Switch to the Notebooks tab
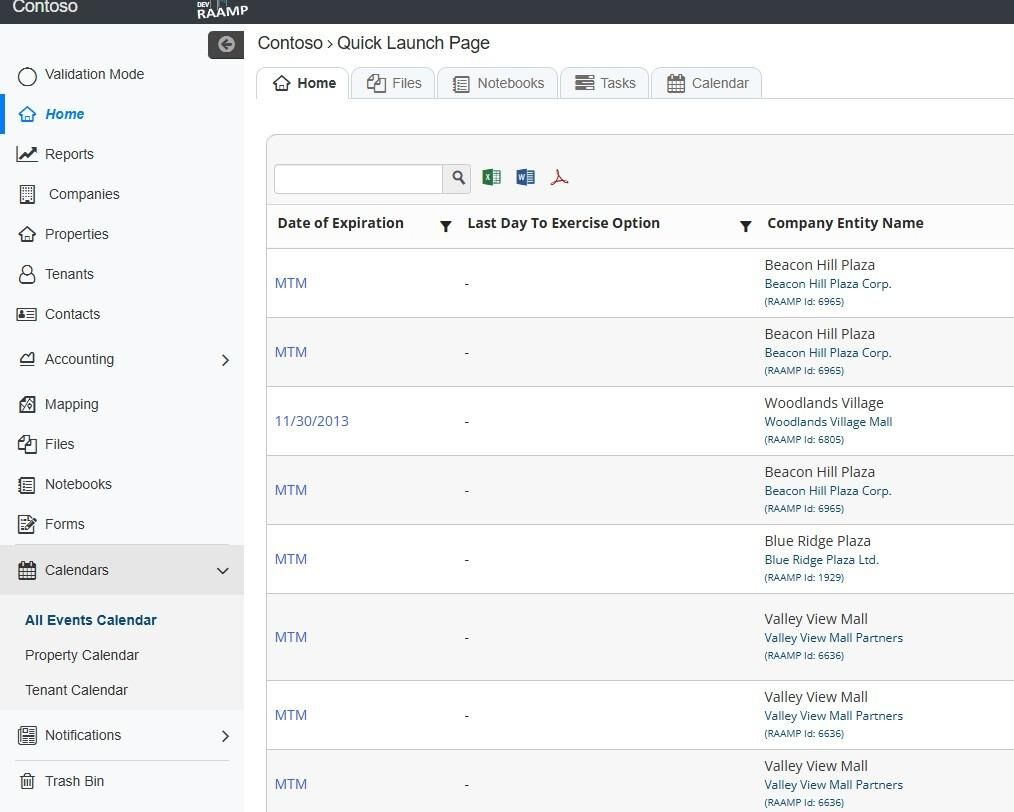Viewport: 1014px width, 812px height. [498, 83]
